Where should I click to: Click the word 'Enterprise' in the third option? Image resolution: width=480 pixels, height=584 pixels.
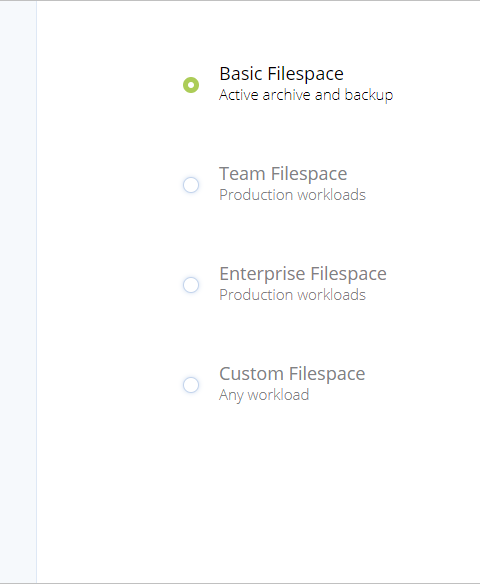(x=262, y=274)
